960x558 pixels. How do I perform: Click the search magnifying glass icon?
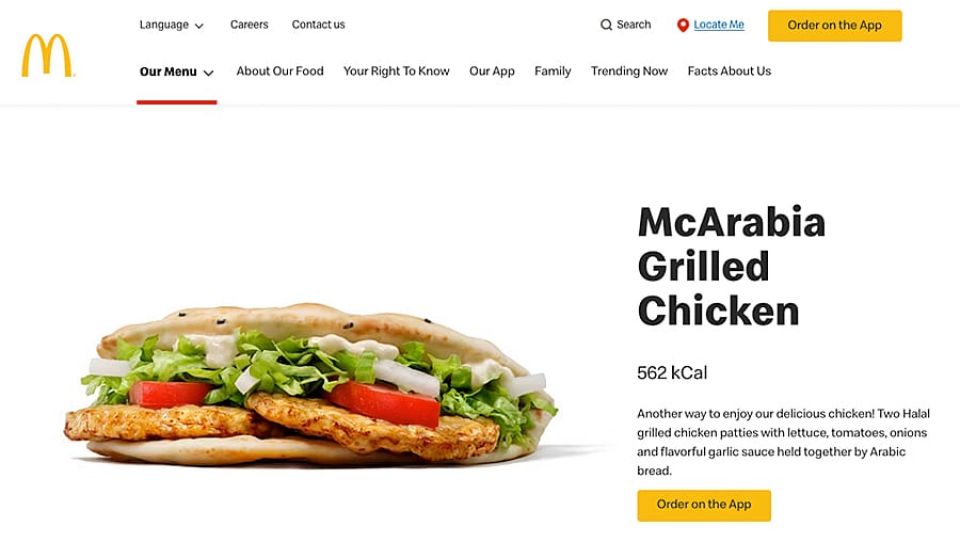606,25
